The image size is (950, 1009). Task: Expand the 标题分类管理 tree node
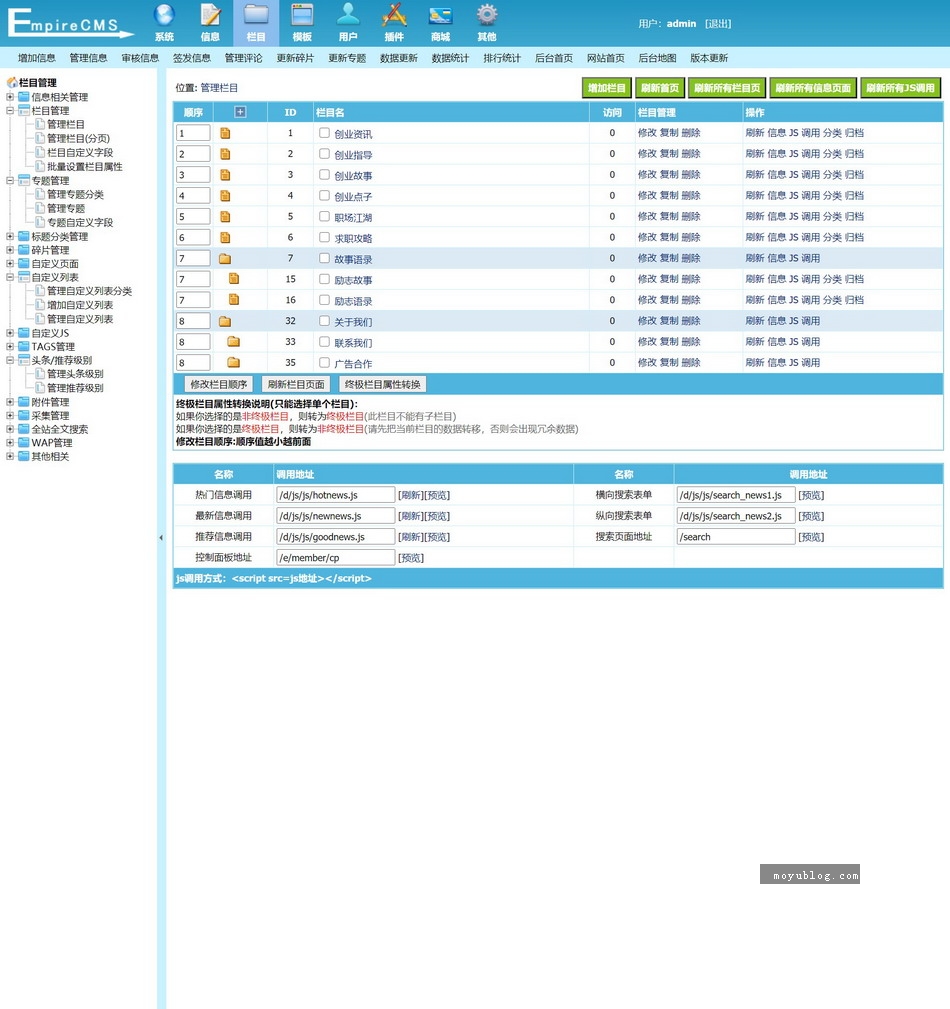10,236
